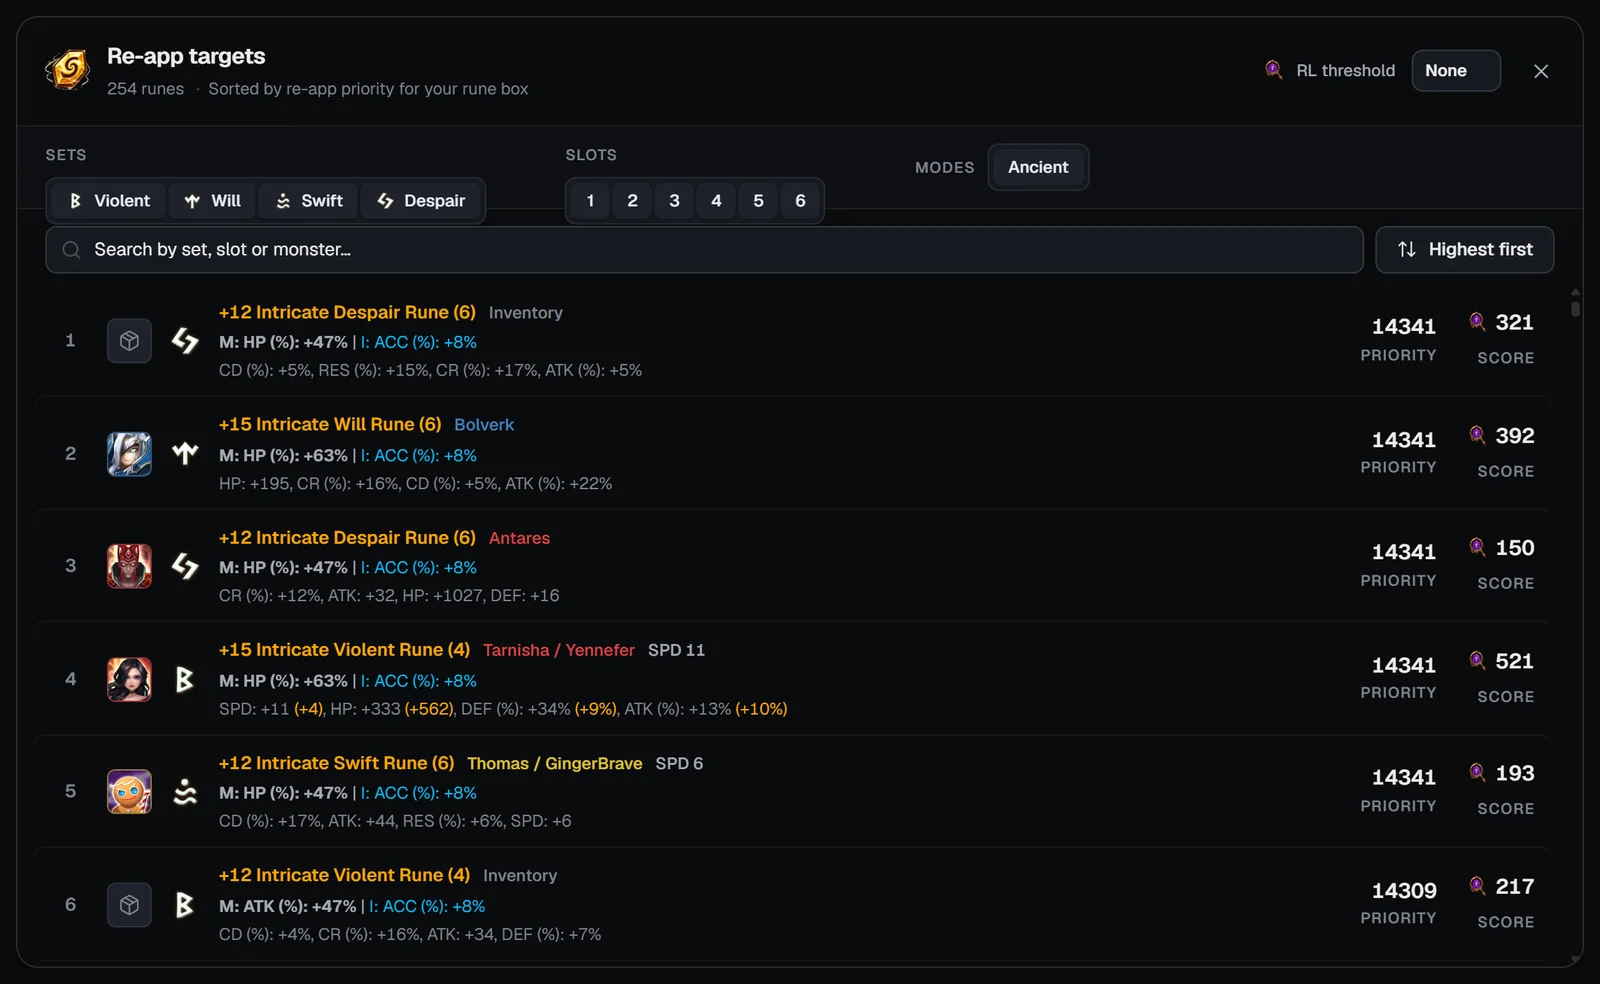Toggle the Violent set filter
Screen dimensions: 1600x984
[x=109, y=201]
